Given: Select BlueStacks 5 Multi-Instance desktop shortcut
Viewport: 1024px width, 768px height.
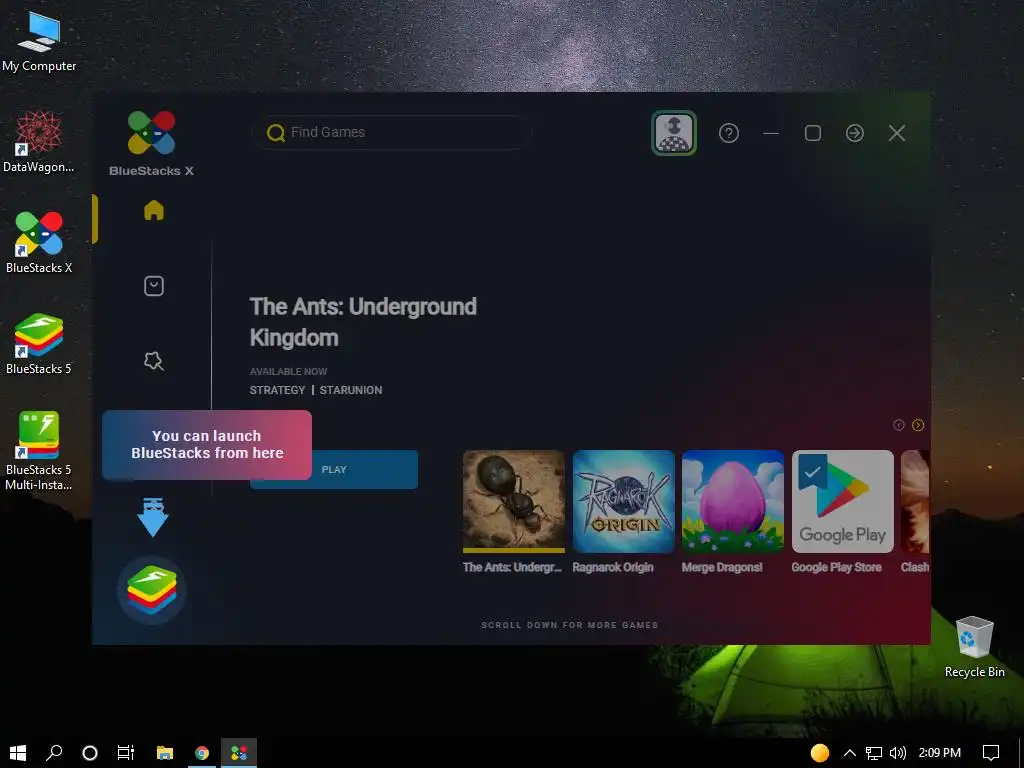Looking at the screenshot, I should 39,451.
